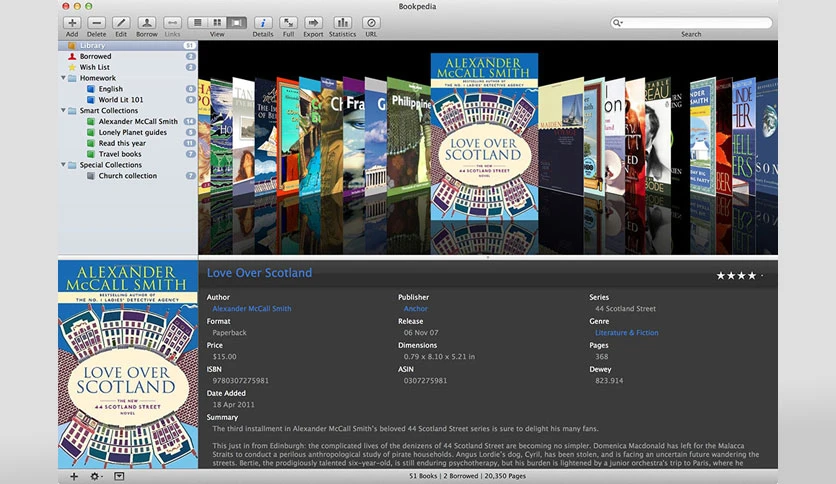Screen dimensions: 836x484
Task: Click Love Over Scotland center cover
Action: pos(484,136)
